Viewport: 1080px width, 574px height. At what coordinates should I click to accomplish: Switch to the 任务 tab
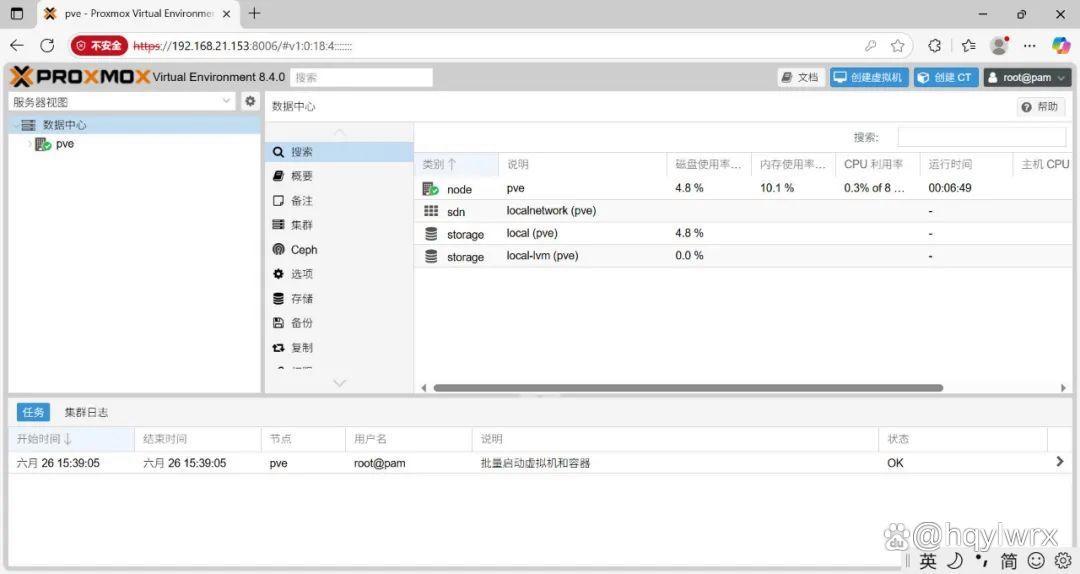(33, 412)
